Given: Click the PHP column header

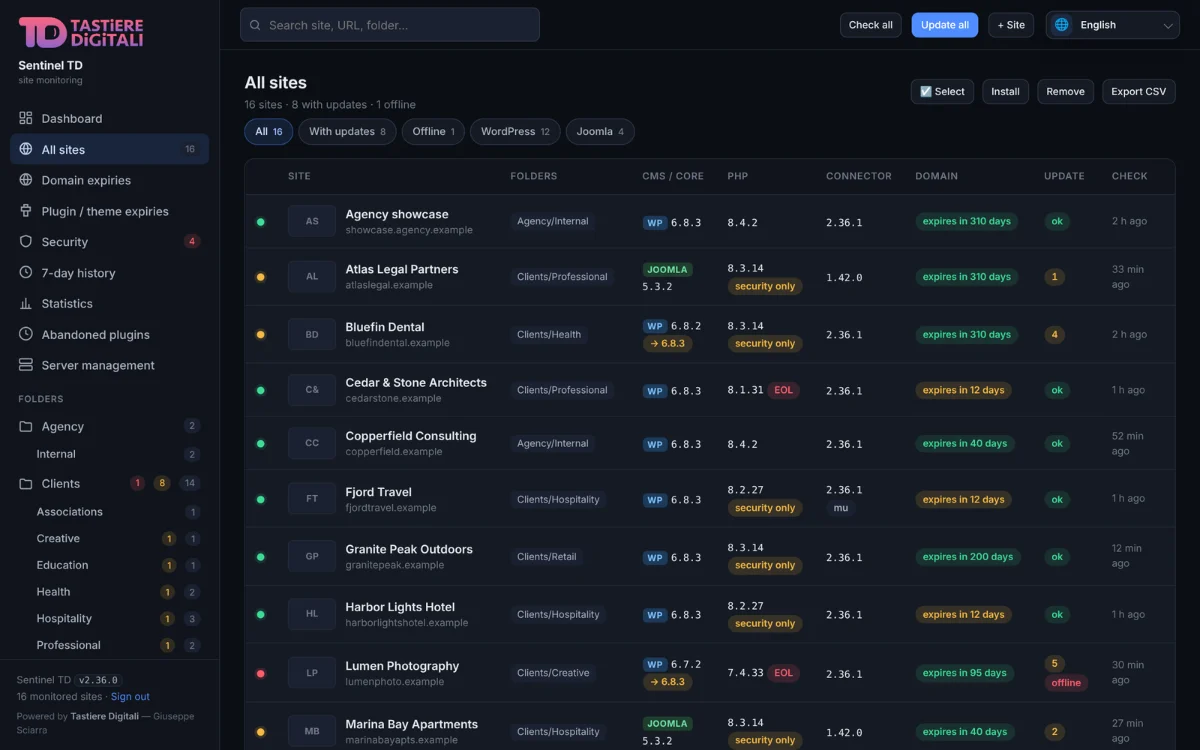Looking at the screenshot, I should (x=738, y=176).
